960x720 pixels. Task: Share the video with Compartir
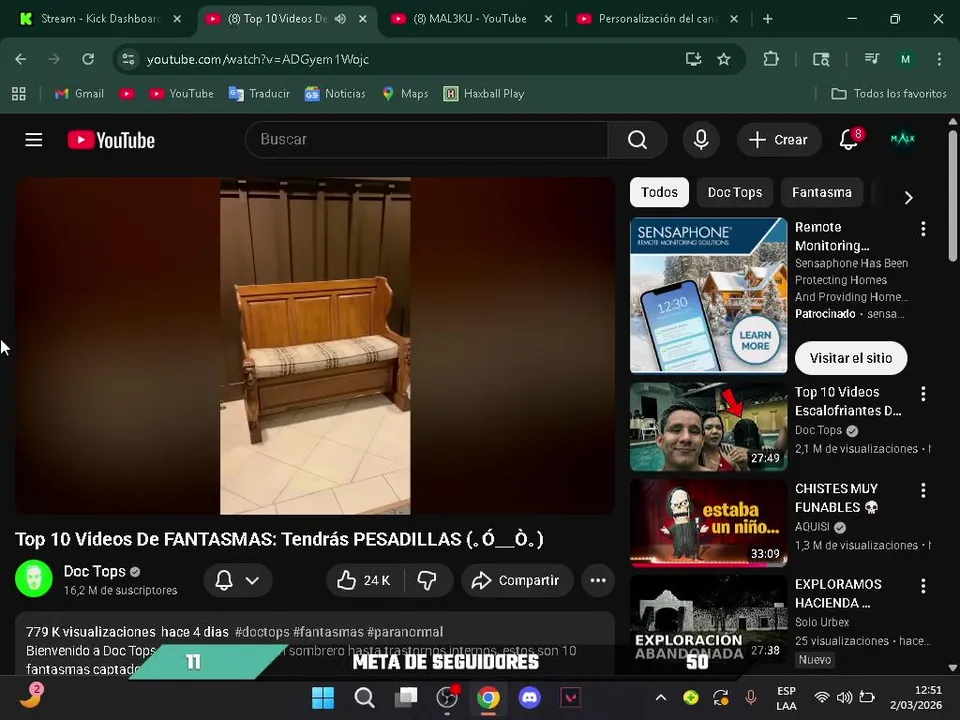tap(516, 580)
